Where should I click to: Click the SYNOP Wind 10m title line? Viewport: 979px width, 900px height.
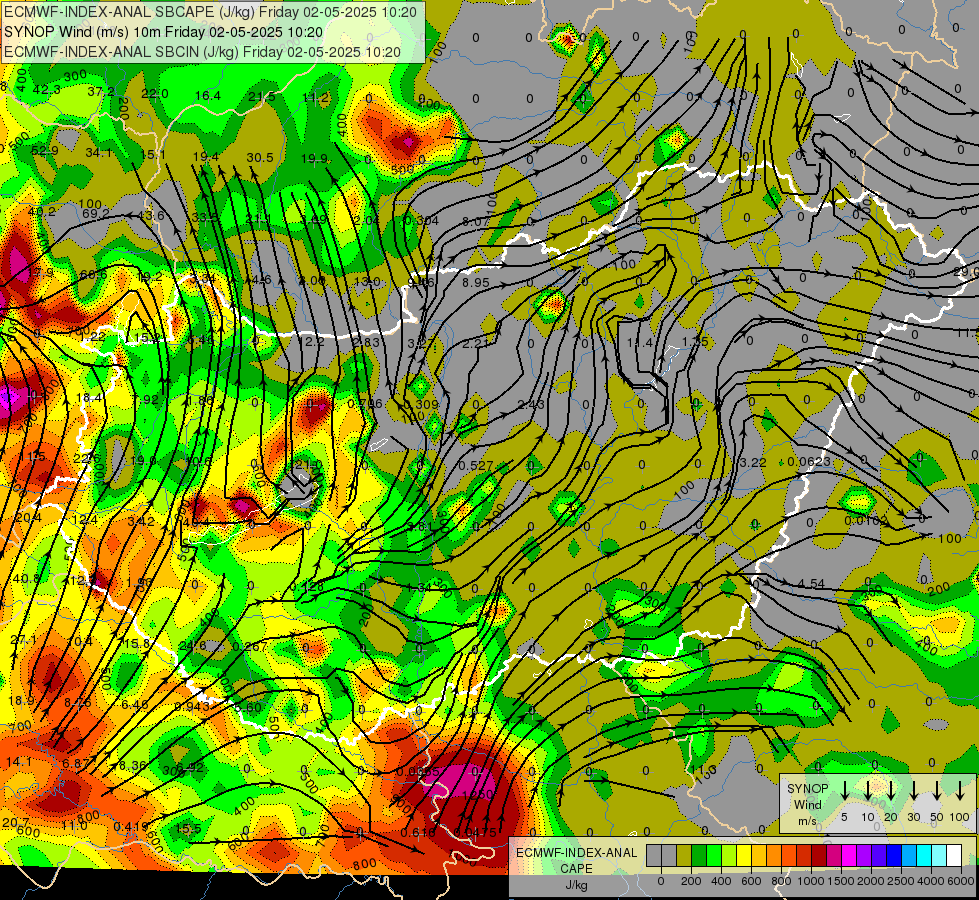pyautogui.click(x=163, y=32)
